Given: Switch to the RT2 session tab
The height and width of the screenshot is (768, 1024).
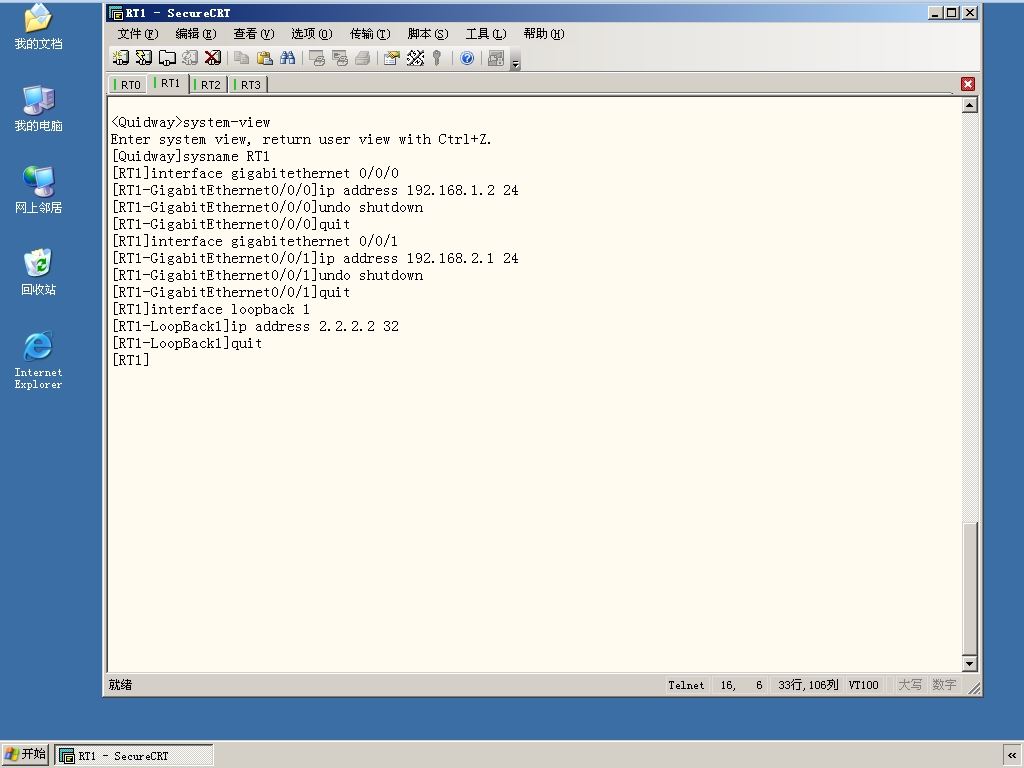Looking at the screenshot, I should (x=208, y=85).
